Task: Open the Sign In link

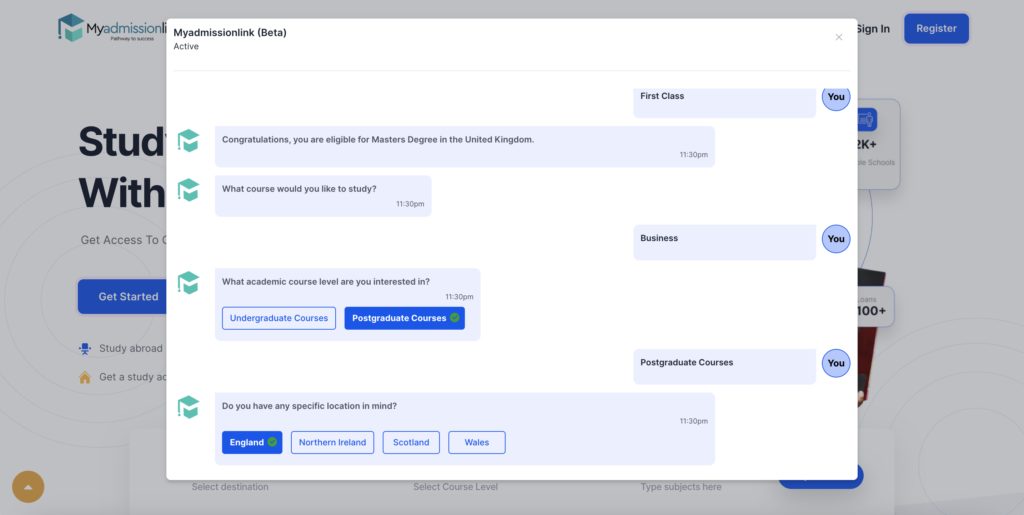Action: coord(873,29)
